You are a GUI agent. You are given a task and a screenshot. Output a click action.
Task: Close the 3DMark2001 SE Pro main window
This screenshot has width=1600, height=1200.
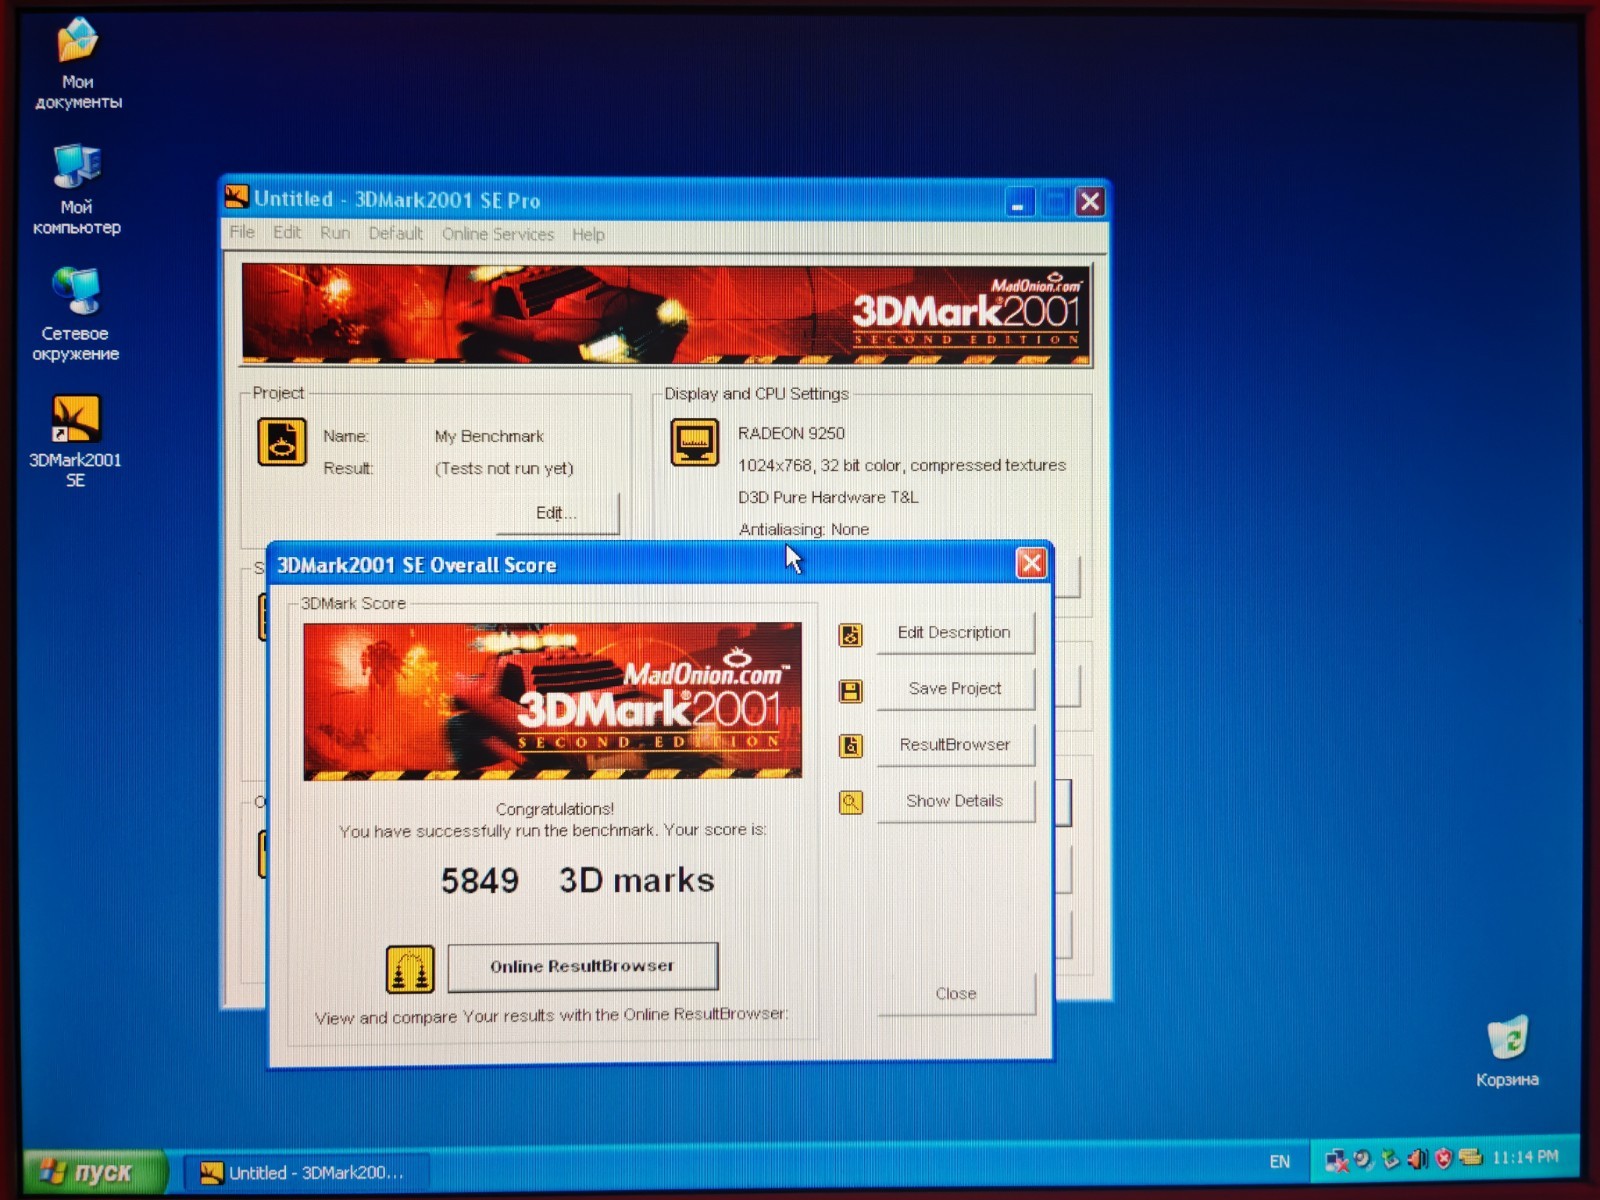pos(1090,203)
